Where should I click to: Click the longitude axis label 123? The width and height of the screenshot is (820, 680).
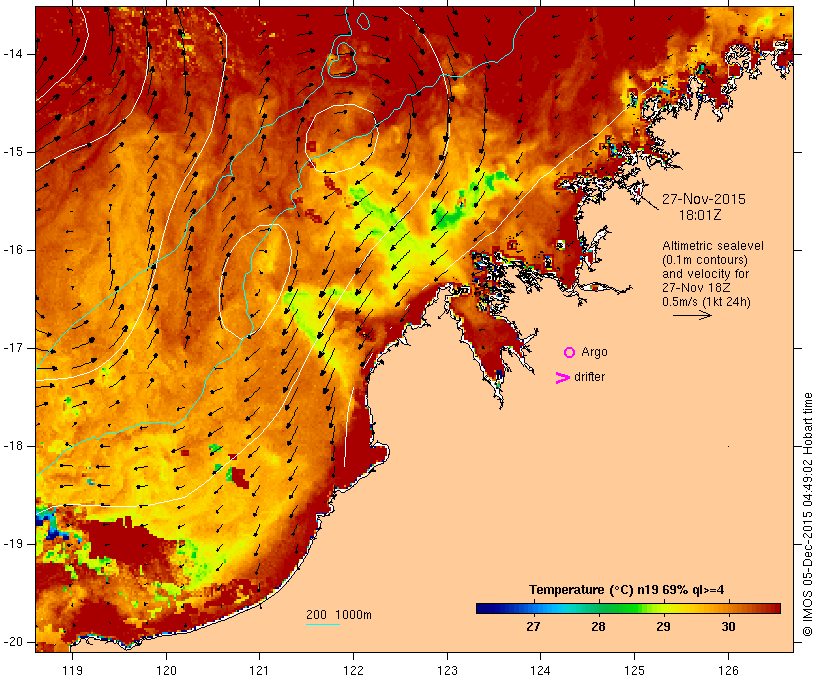[x=447, y=671]
